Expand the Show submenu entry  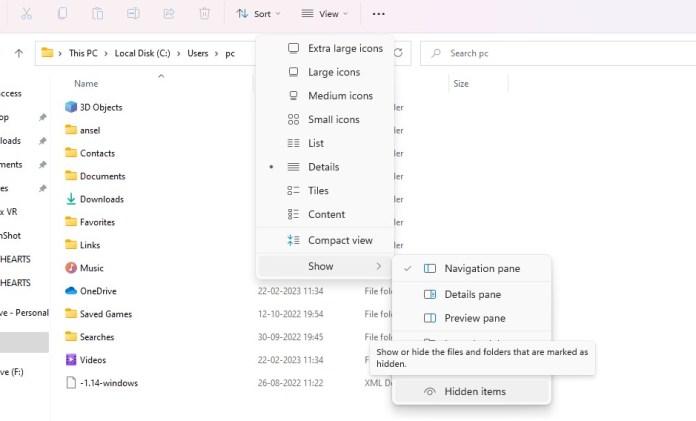(x=321, y=266)
